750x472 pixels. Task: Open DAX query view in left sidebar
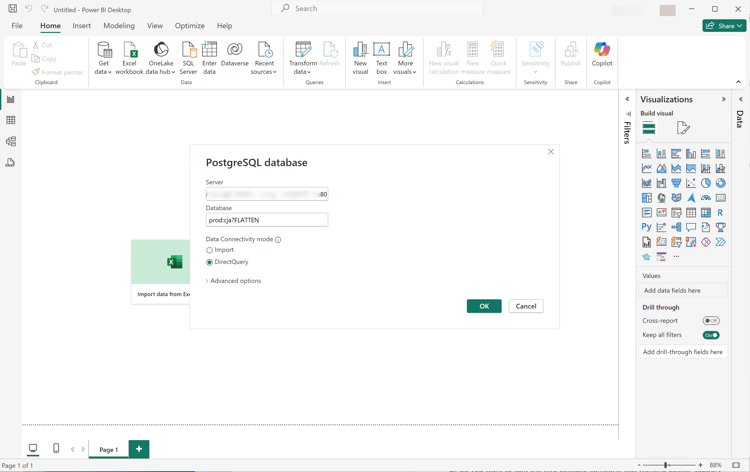[x=11, y=163]
